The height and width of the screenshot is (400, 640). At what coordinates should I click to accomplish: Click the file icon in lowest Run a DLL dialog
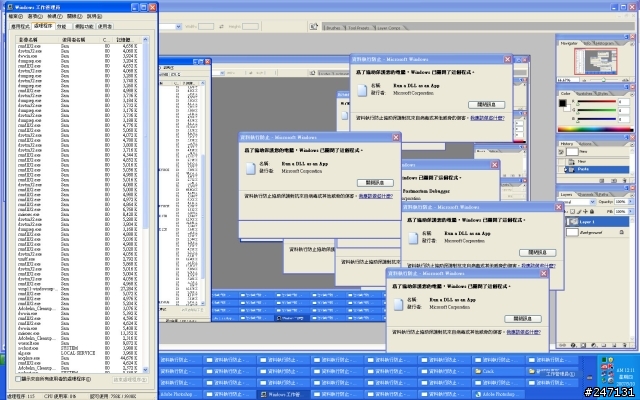[398, 304]
